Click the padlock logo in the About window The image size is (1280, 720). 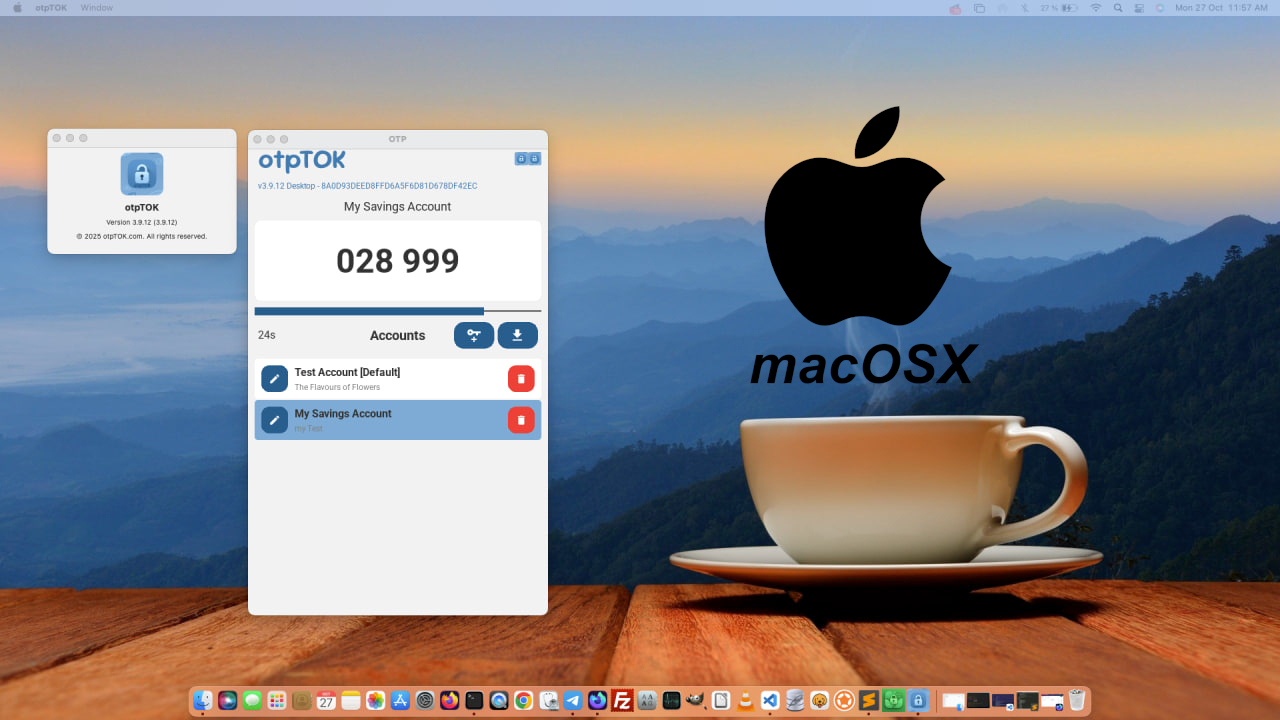tap(141, 175)
